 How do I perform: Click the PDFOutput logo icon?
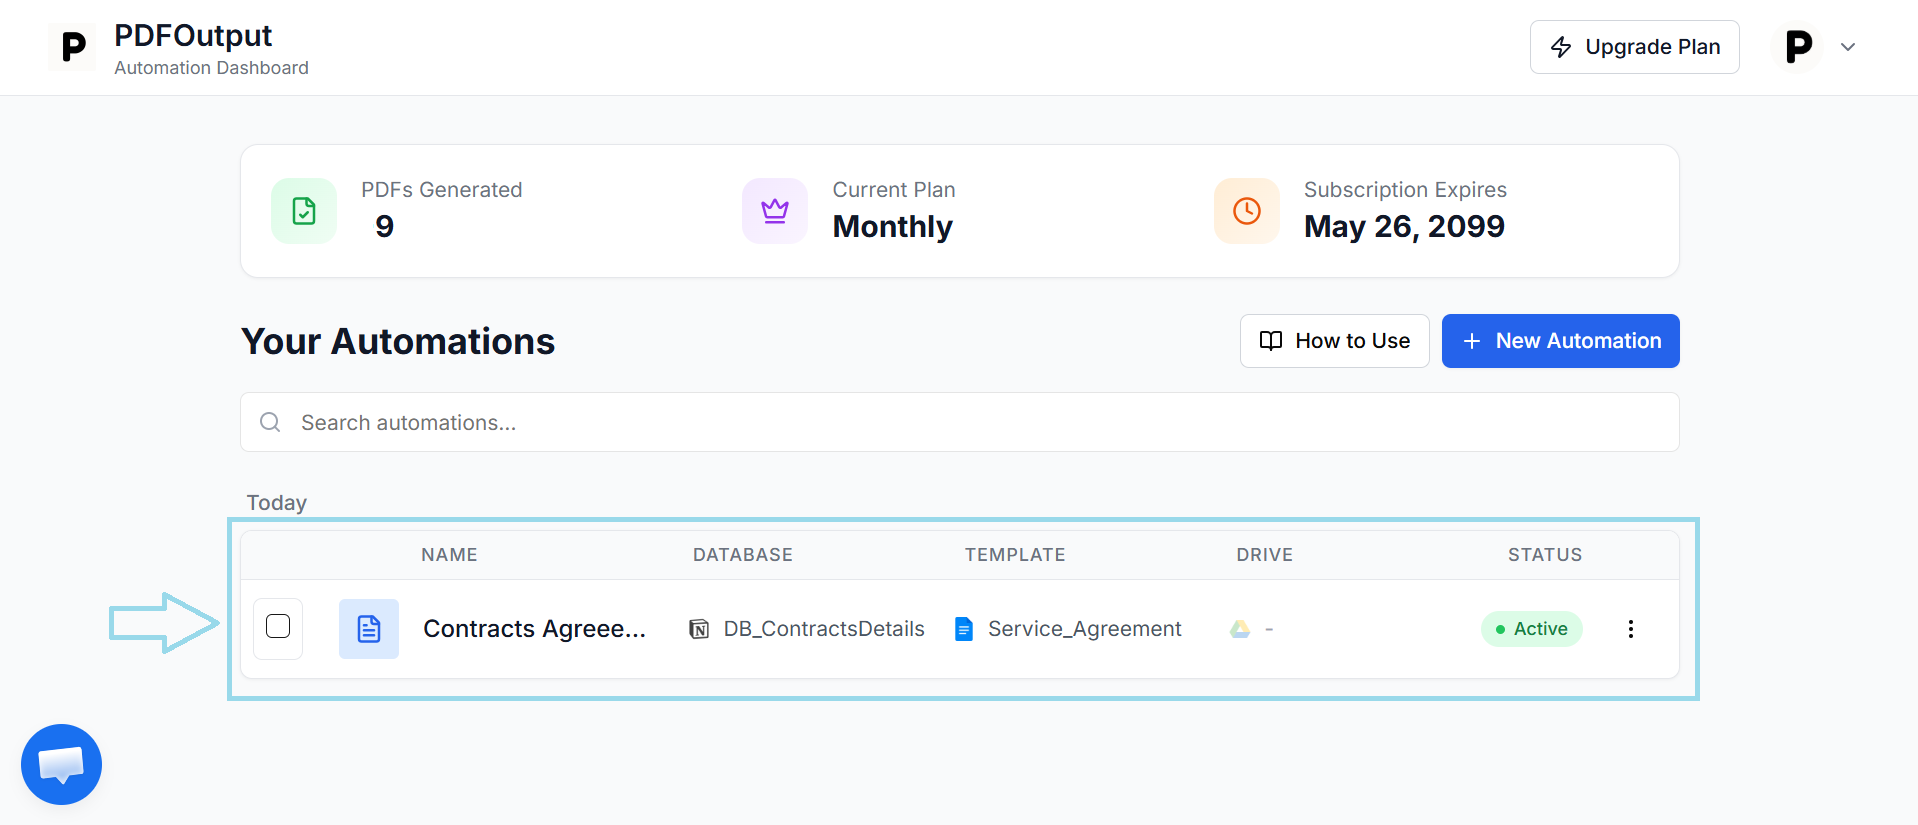(72, 47)
